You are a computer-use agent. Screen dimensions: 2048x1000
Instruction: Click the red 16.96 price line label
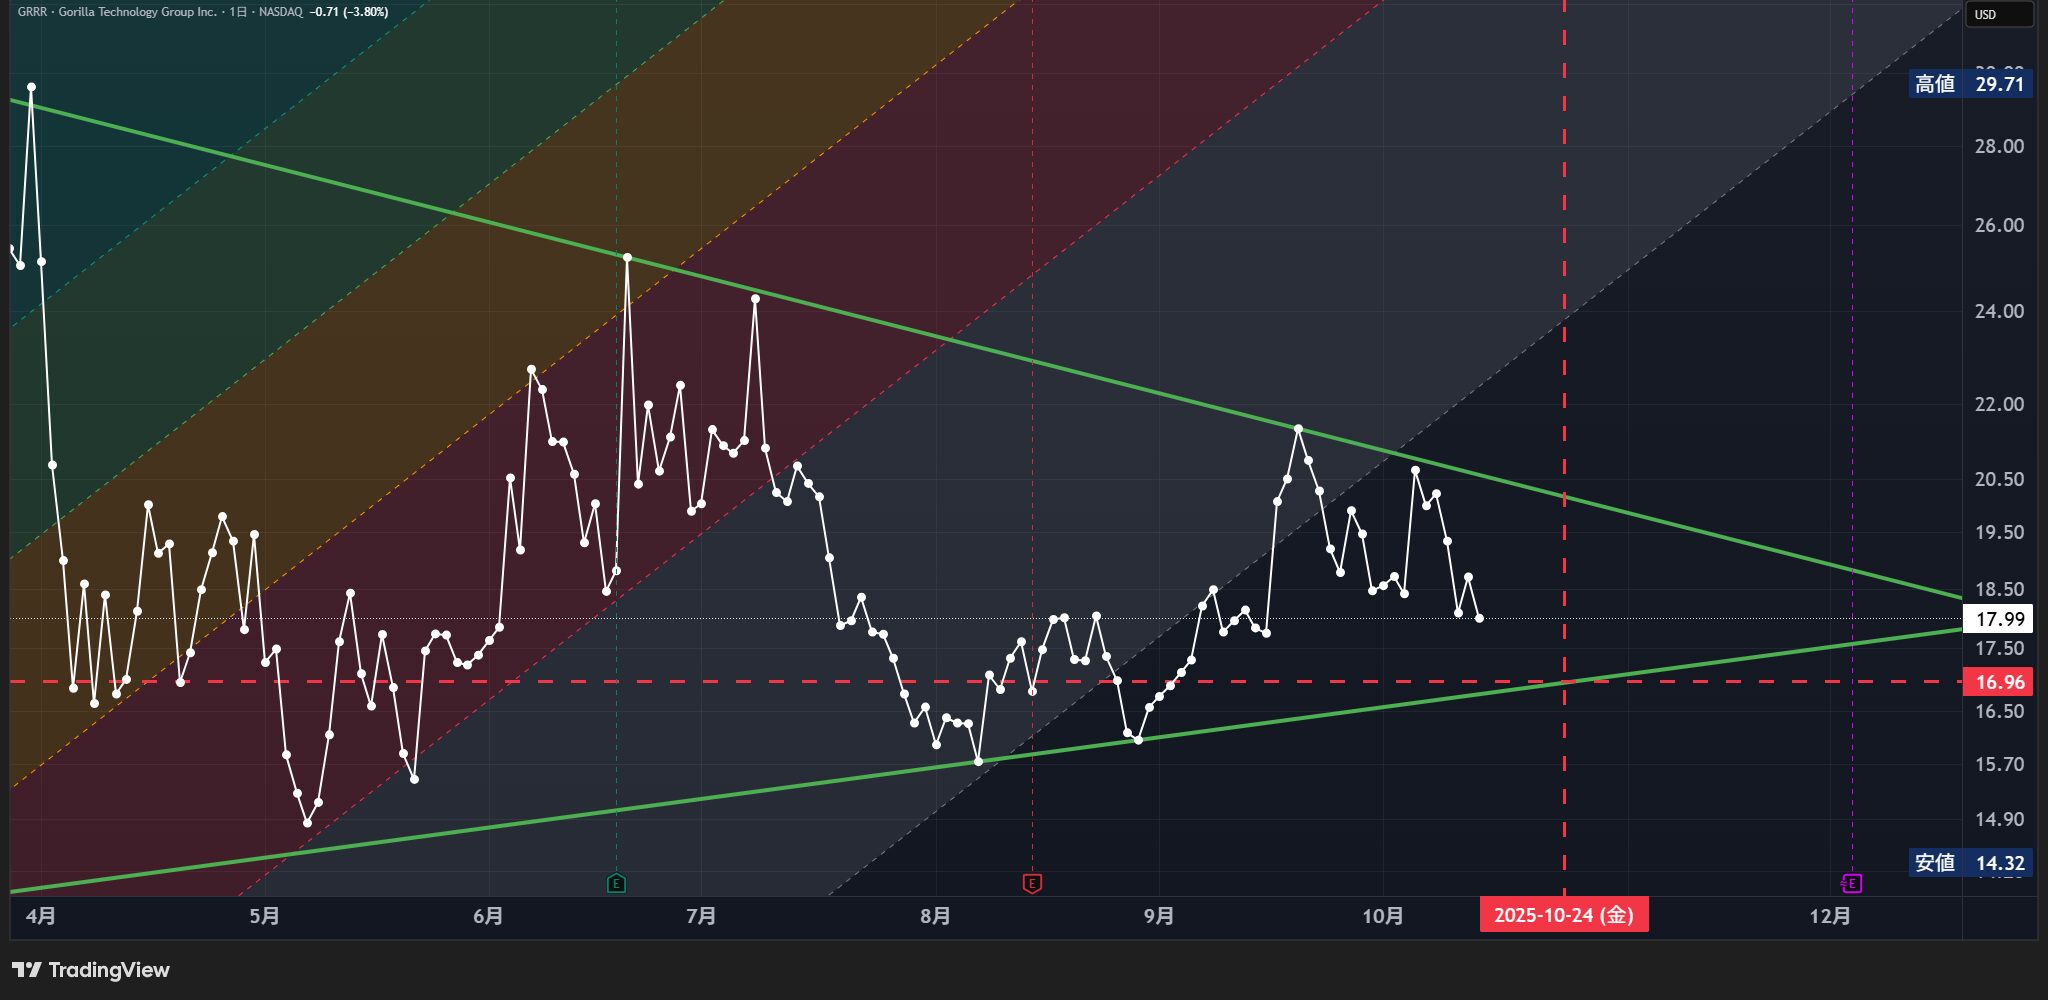(1999, 682)
